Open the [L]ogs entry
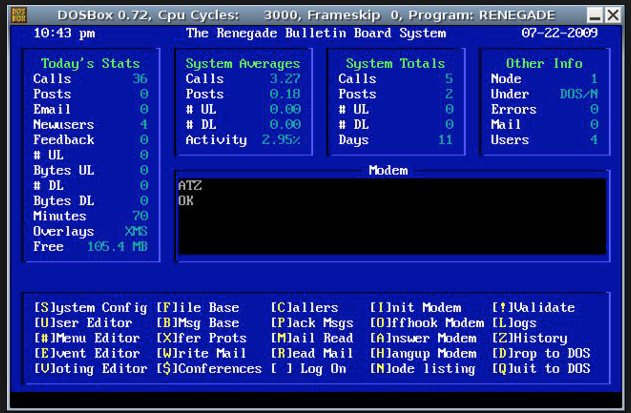 pos(514,323)
